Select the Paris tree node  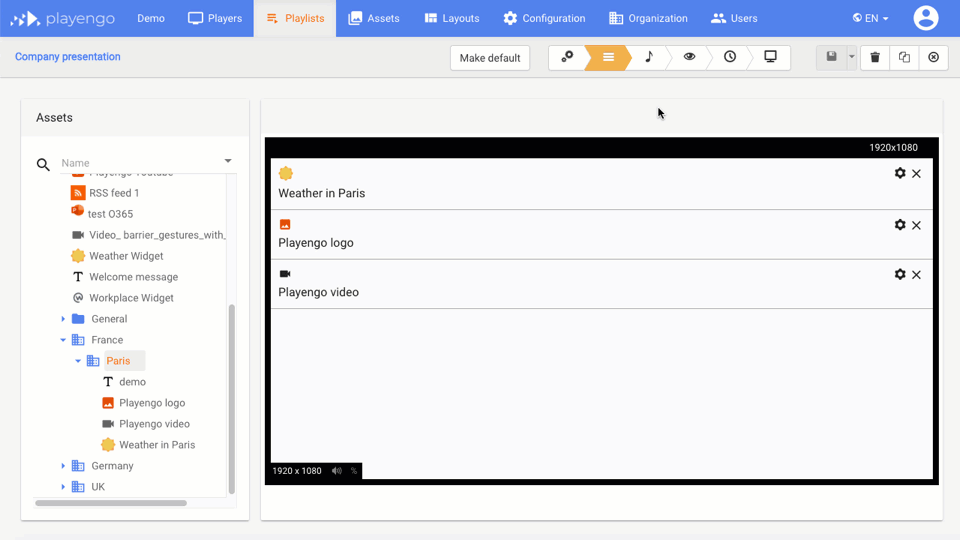118,361
